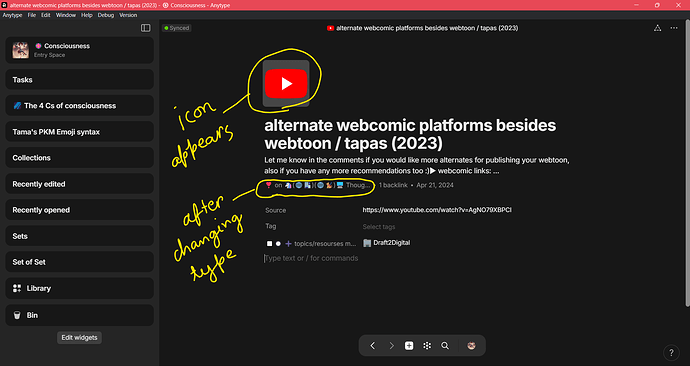Open the Version menu
690x366 pixels.
coord(128,15)
